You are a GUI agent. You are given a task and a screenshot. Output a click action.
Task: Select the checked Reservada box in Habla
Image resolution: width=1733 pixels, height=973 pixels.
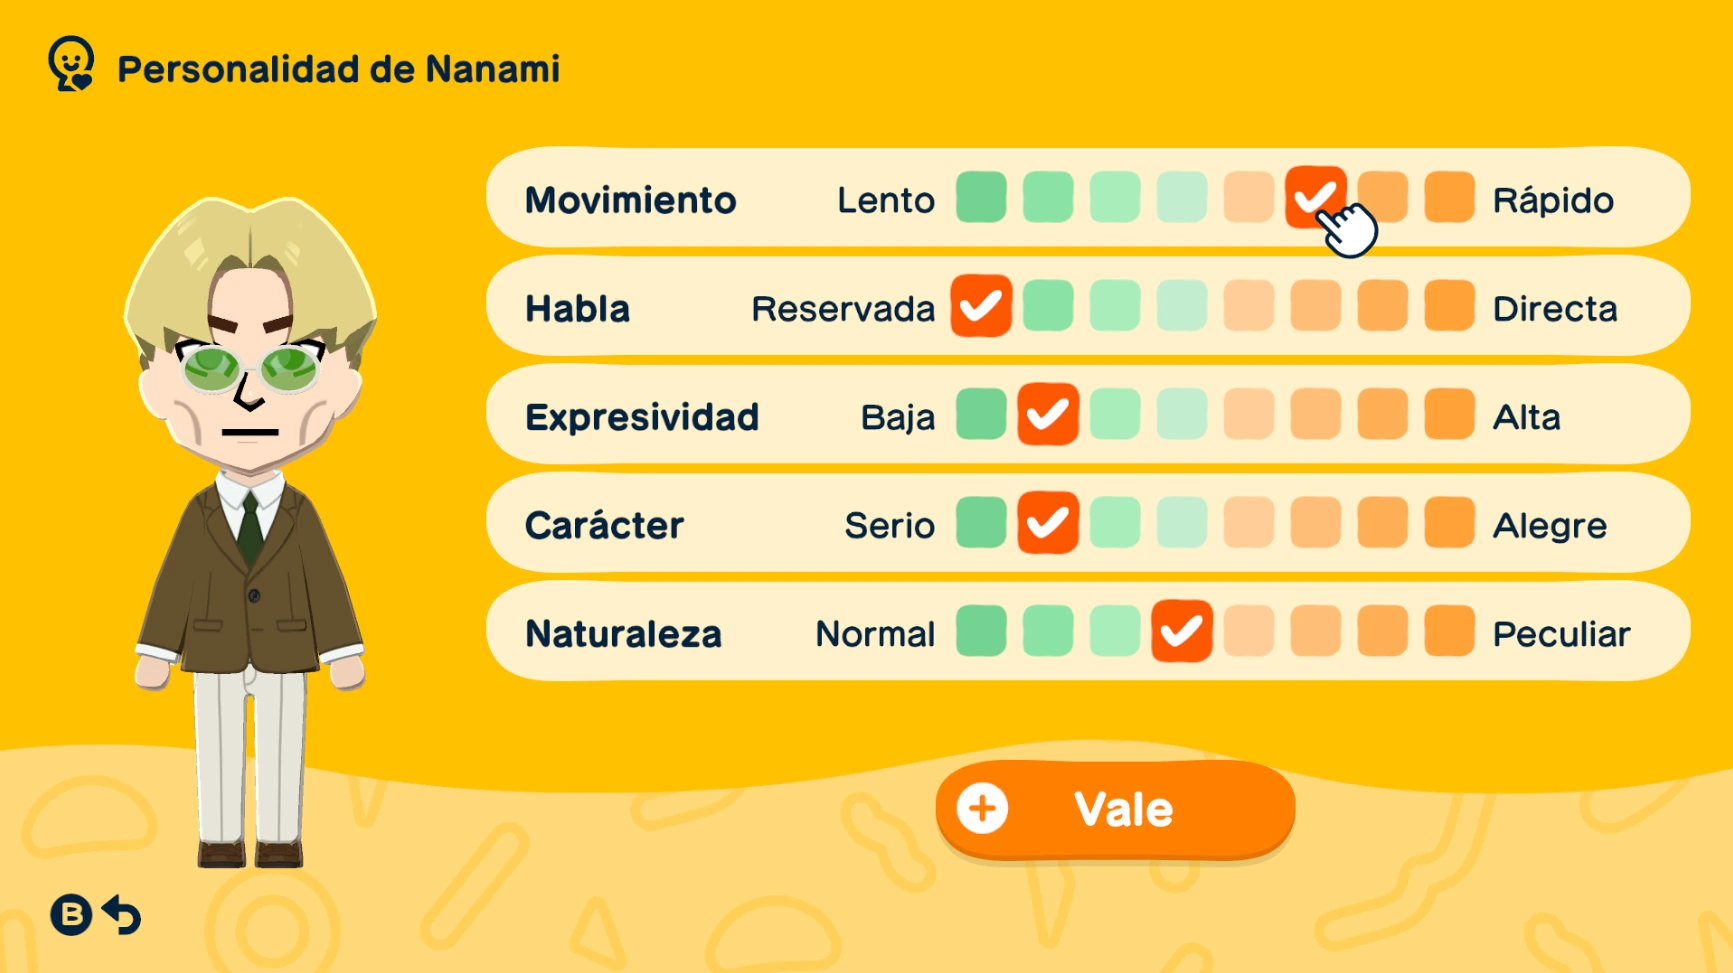point(981,306)
